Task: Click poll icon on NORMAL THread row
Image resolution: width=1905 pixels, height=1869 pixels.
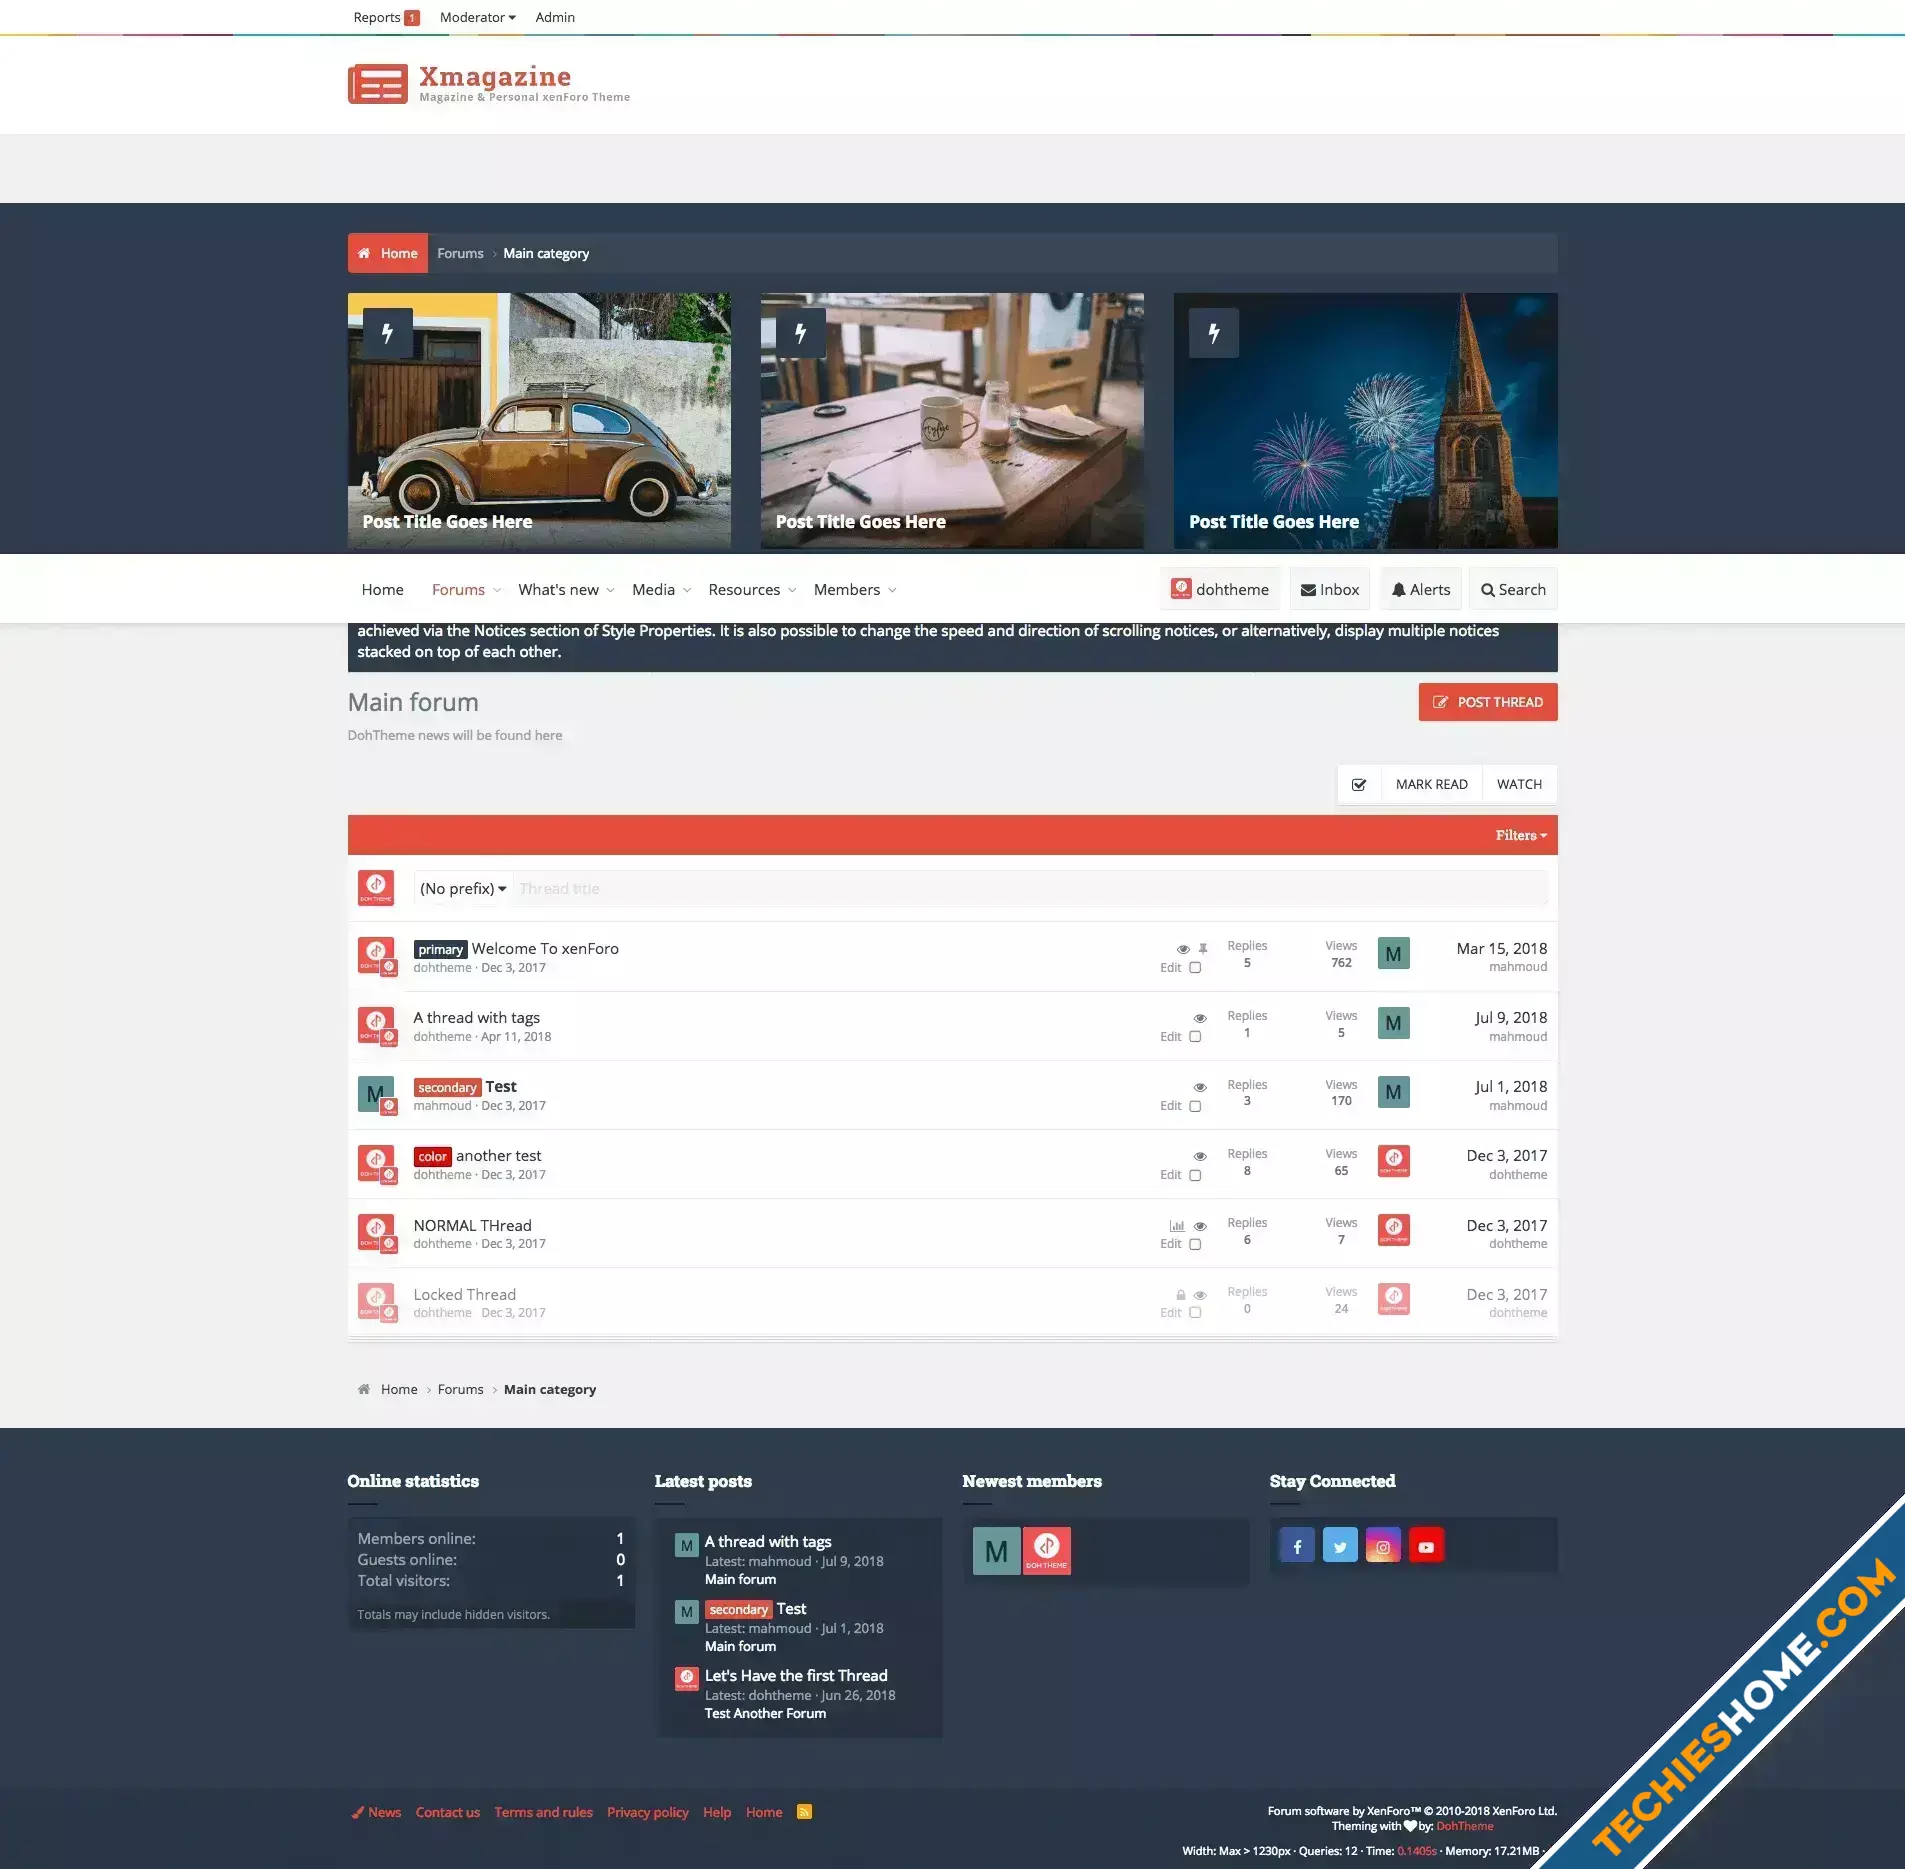Action: click(x=1177, y=1226)
